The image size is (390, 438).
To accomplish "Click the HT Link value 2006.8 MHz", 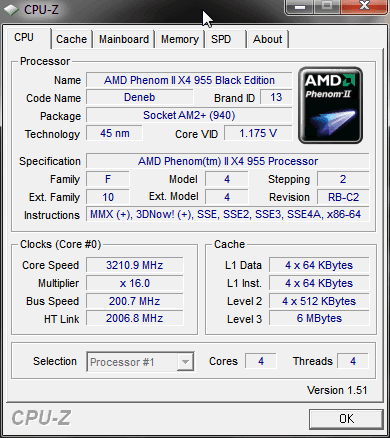I will 135,318.
